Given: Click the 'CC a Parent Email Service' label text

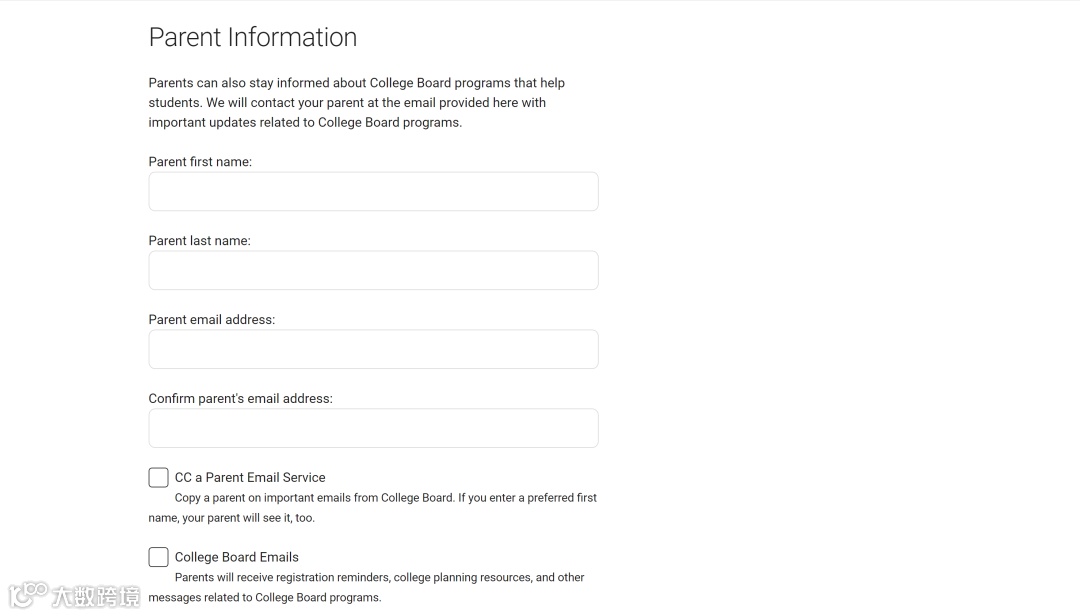Looking at the screenshot, I should click(250, 478).
